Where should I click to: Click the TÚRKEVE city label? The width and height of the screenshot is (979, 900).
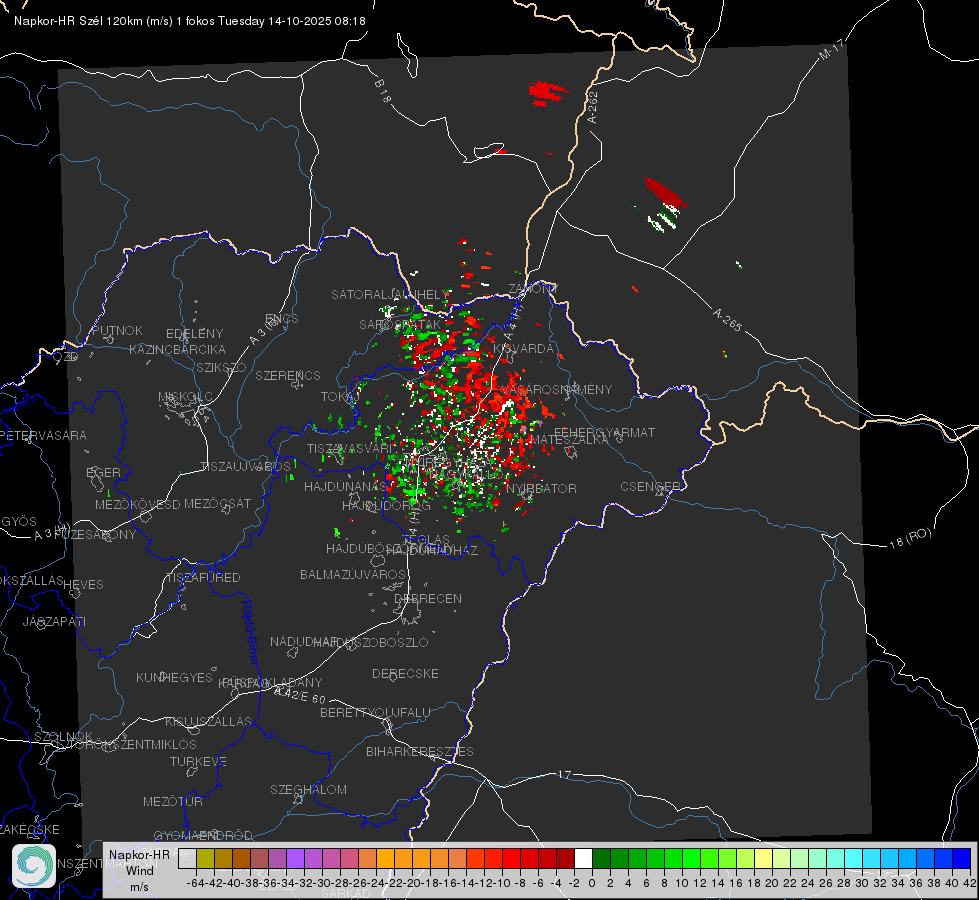coord(198,761)
